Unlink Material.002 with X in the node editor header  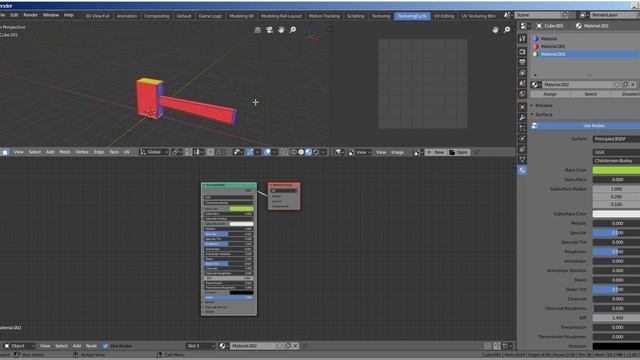[296, 346]
